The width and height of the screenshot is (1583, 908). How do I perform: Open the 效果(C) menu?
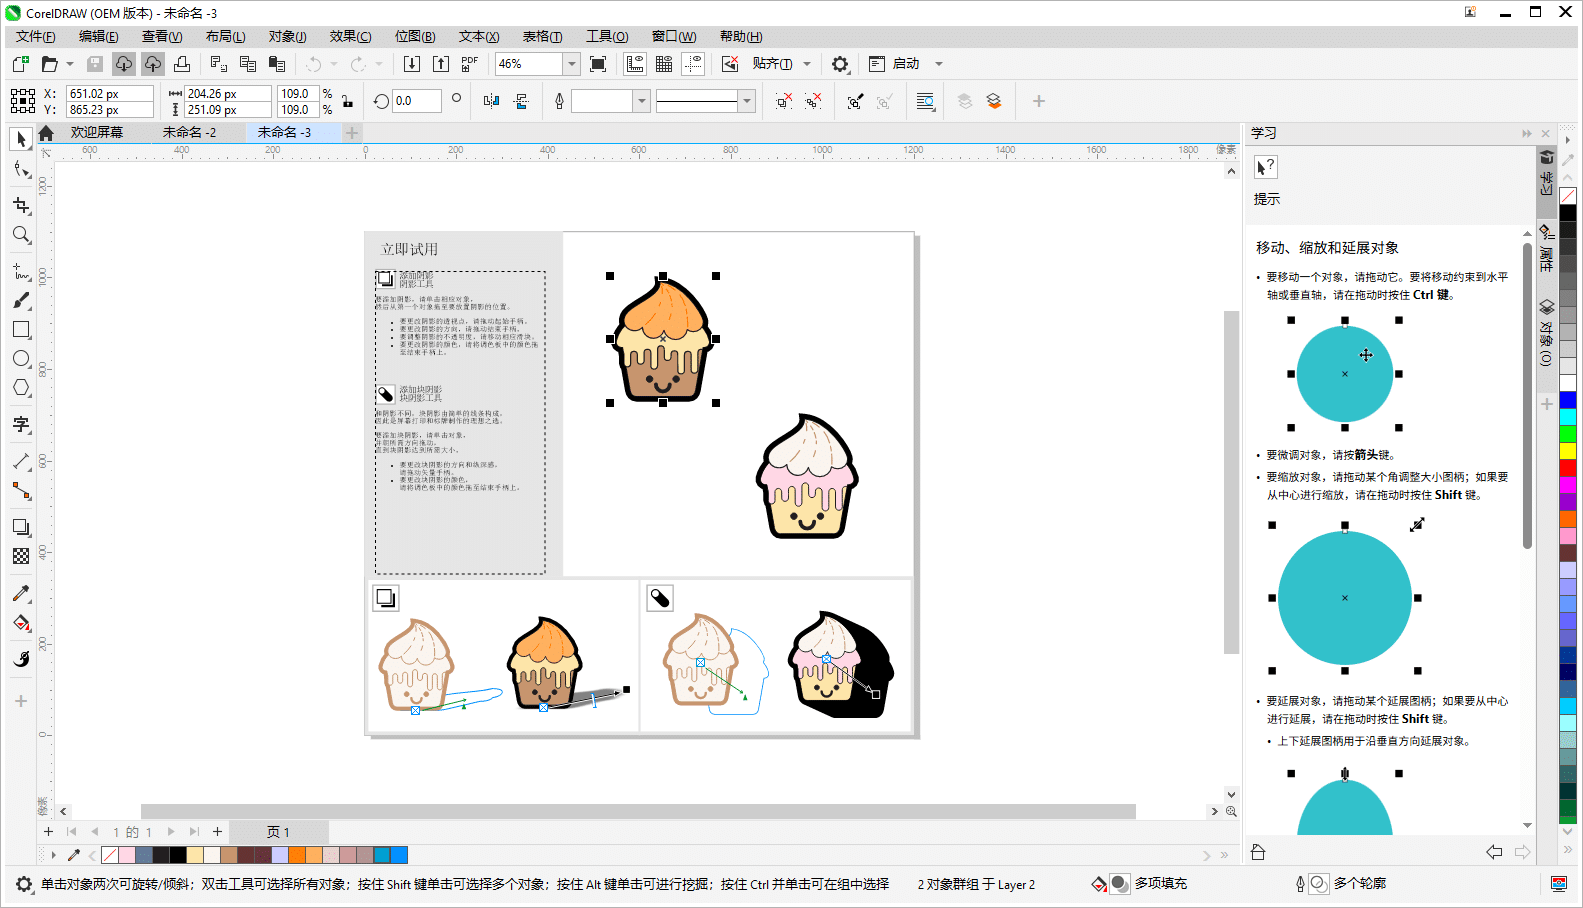click(350, 36)
